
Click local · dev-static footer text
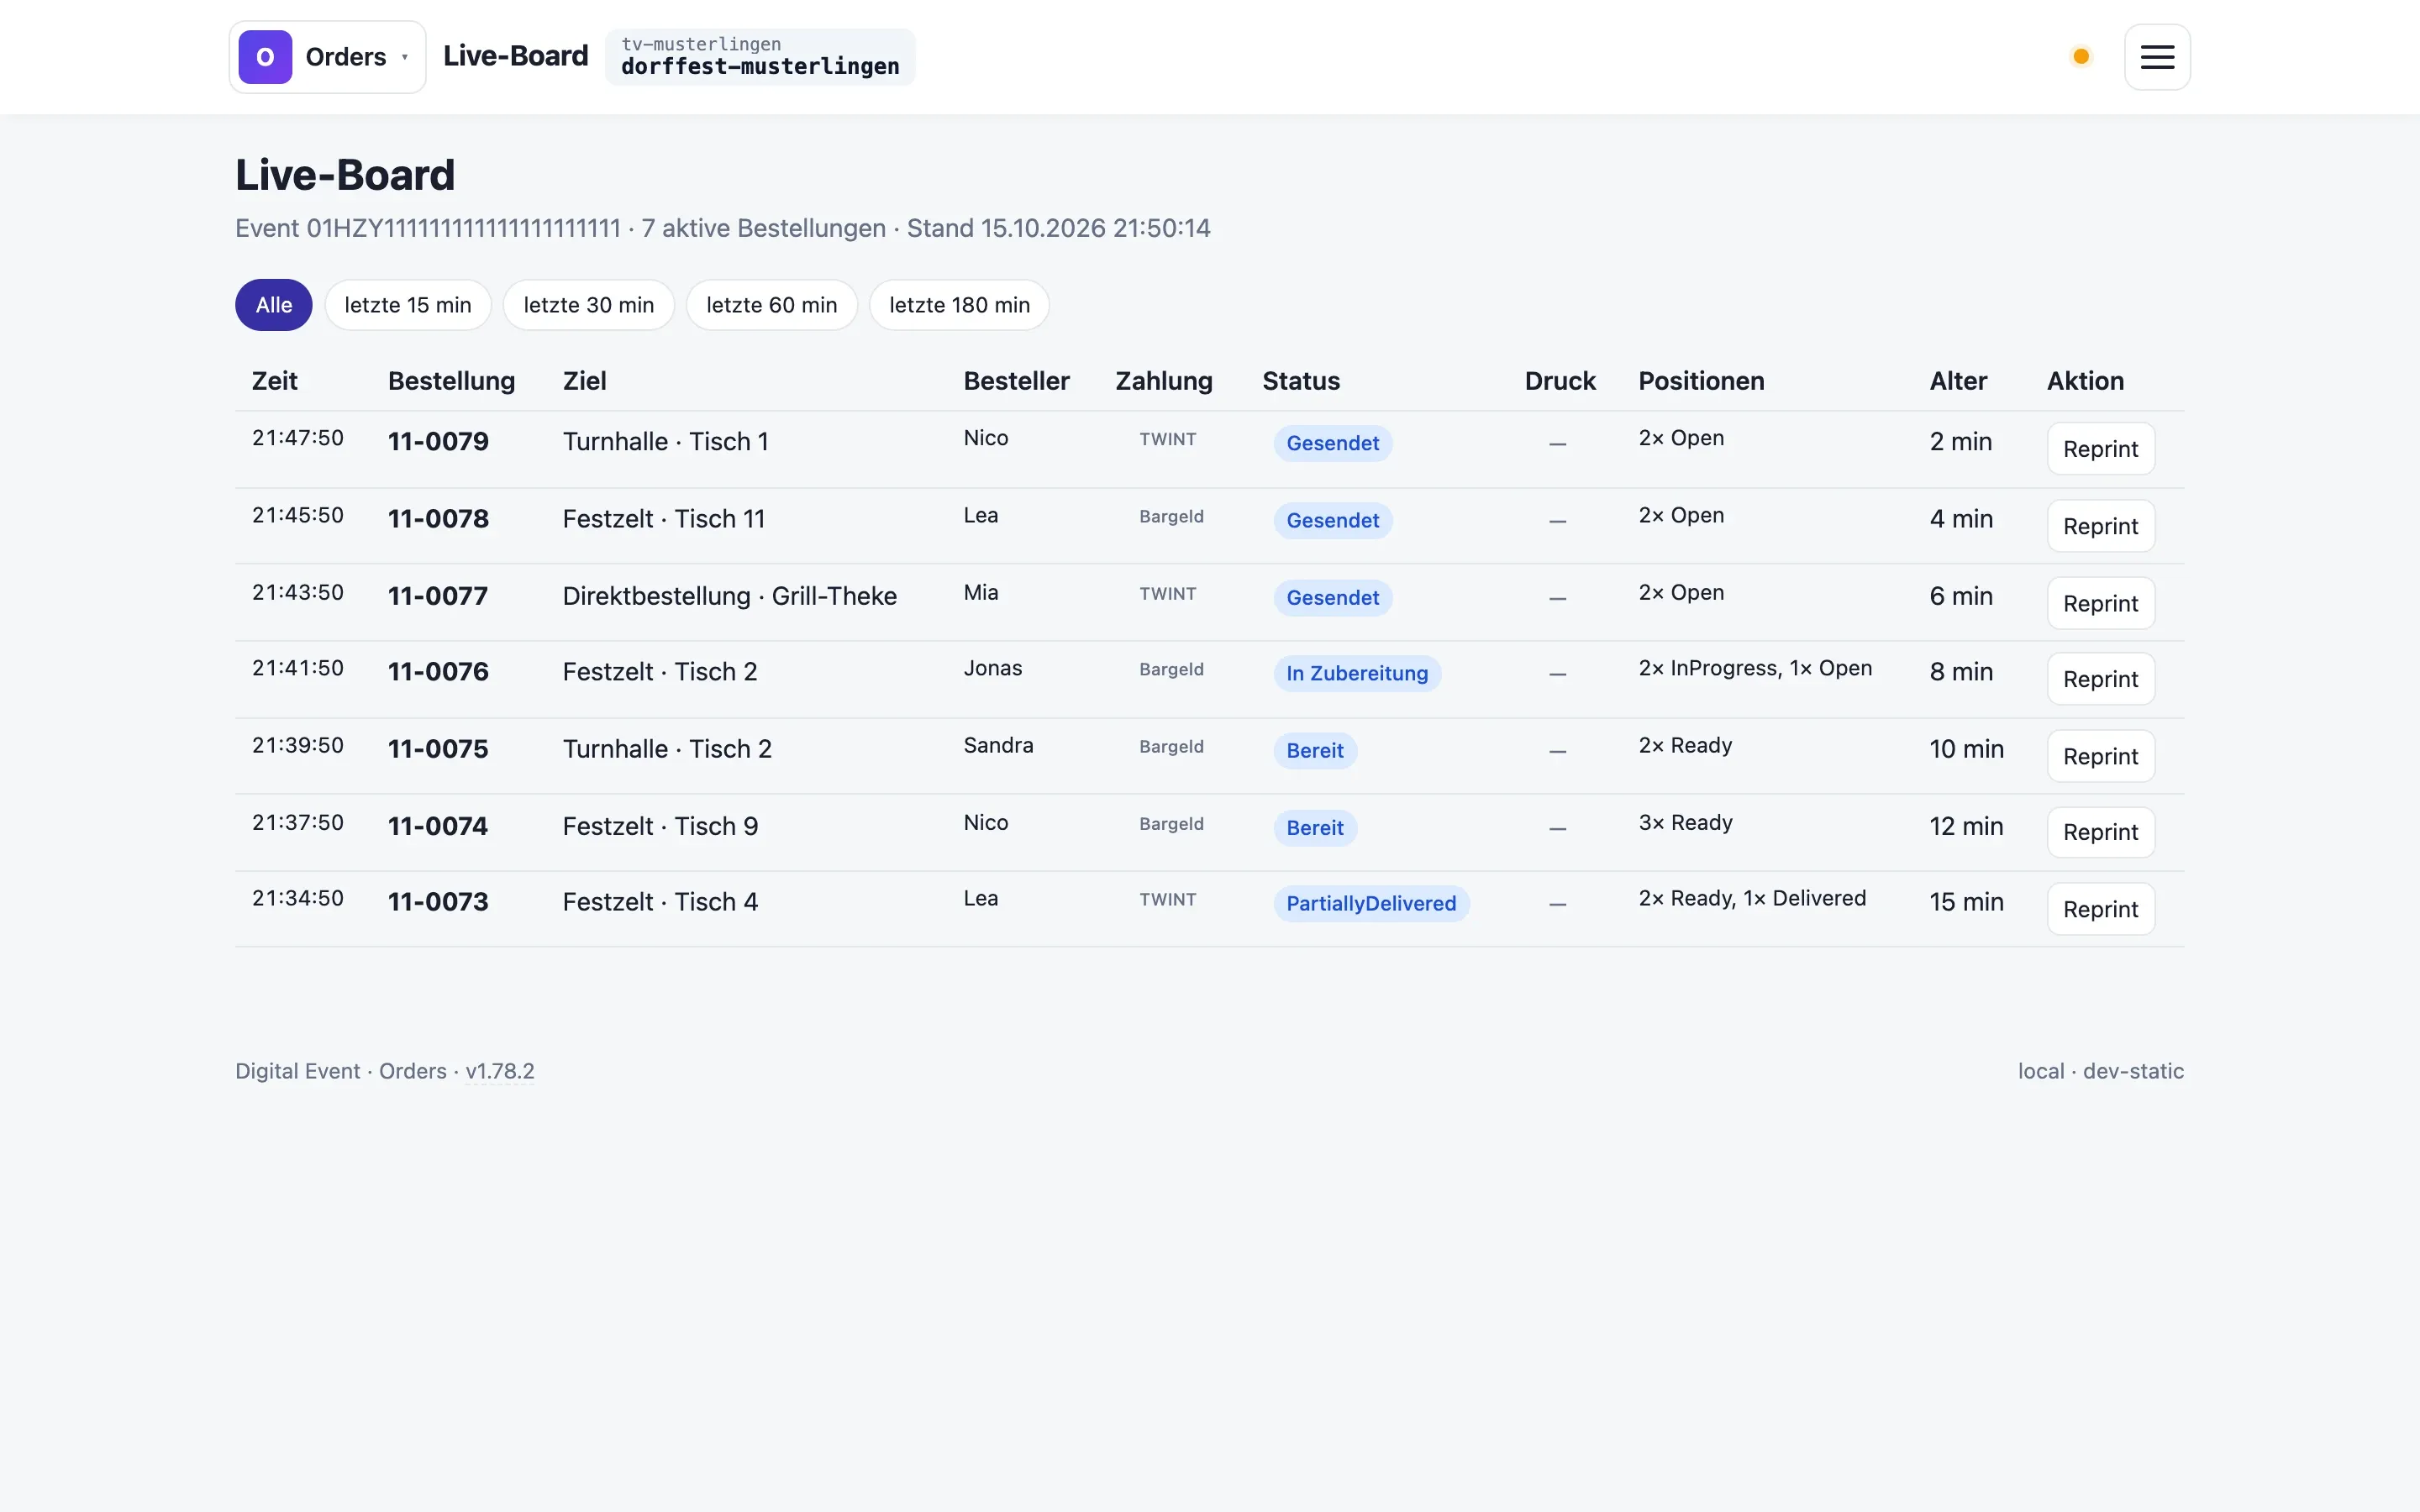point(2100,1071)
